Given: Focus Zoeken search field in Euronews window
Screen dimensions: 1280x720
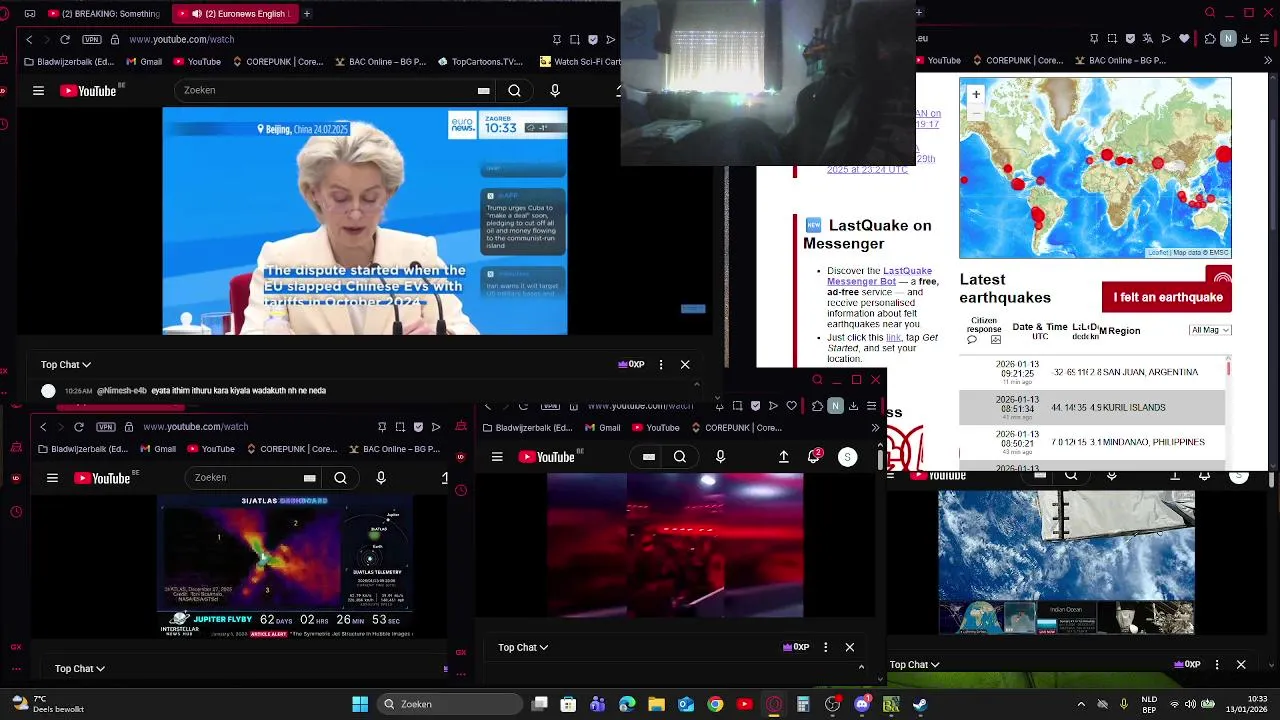Looking at the screenshot, I should [325, 91].
